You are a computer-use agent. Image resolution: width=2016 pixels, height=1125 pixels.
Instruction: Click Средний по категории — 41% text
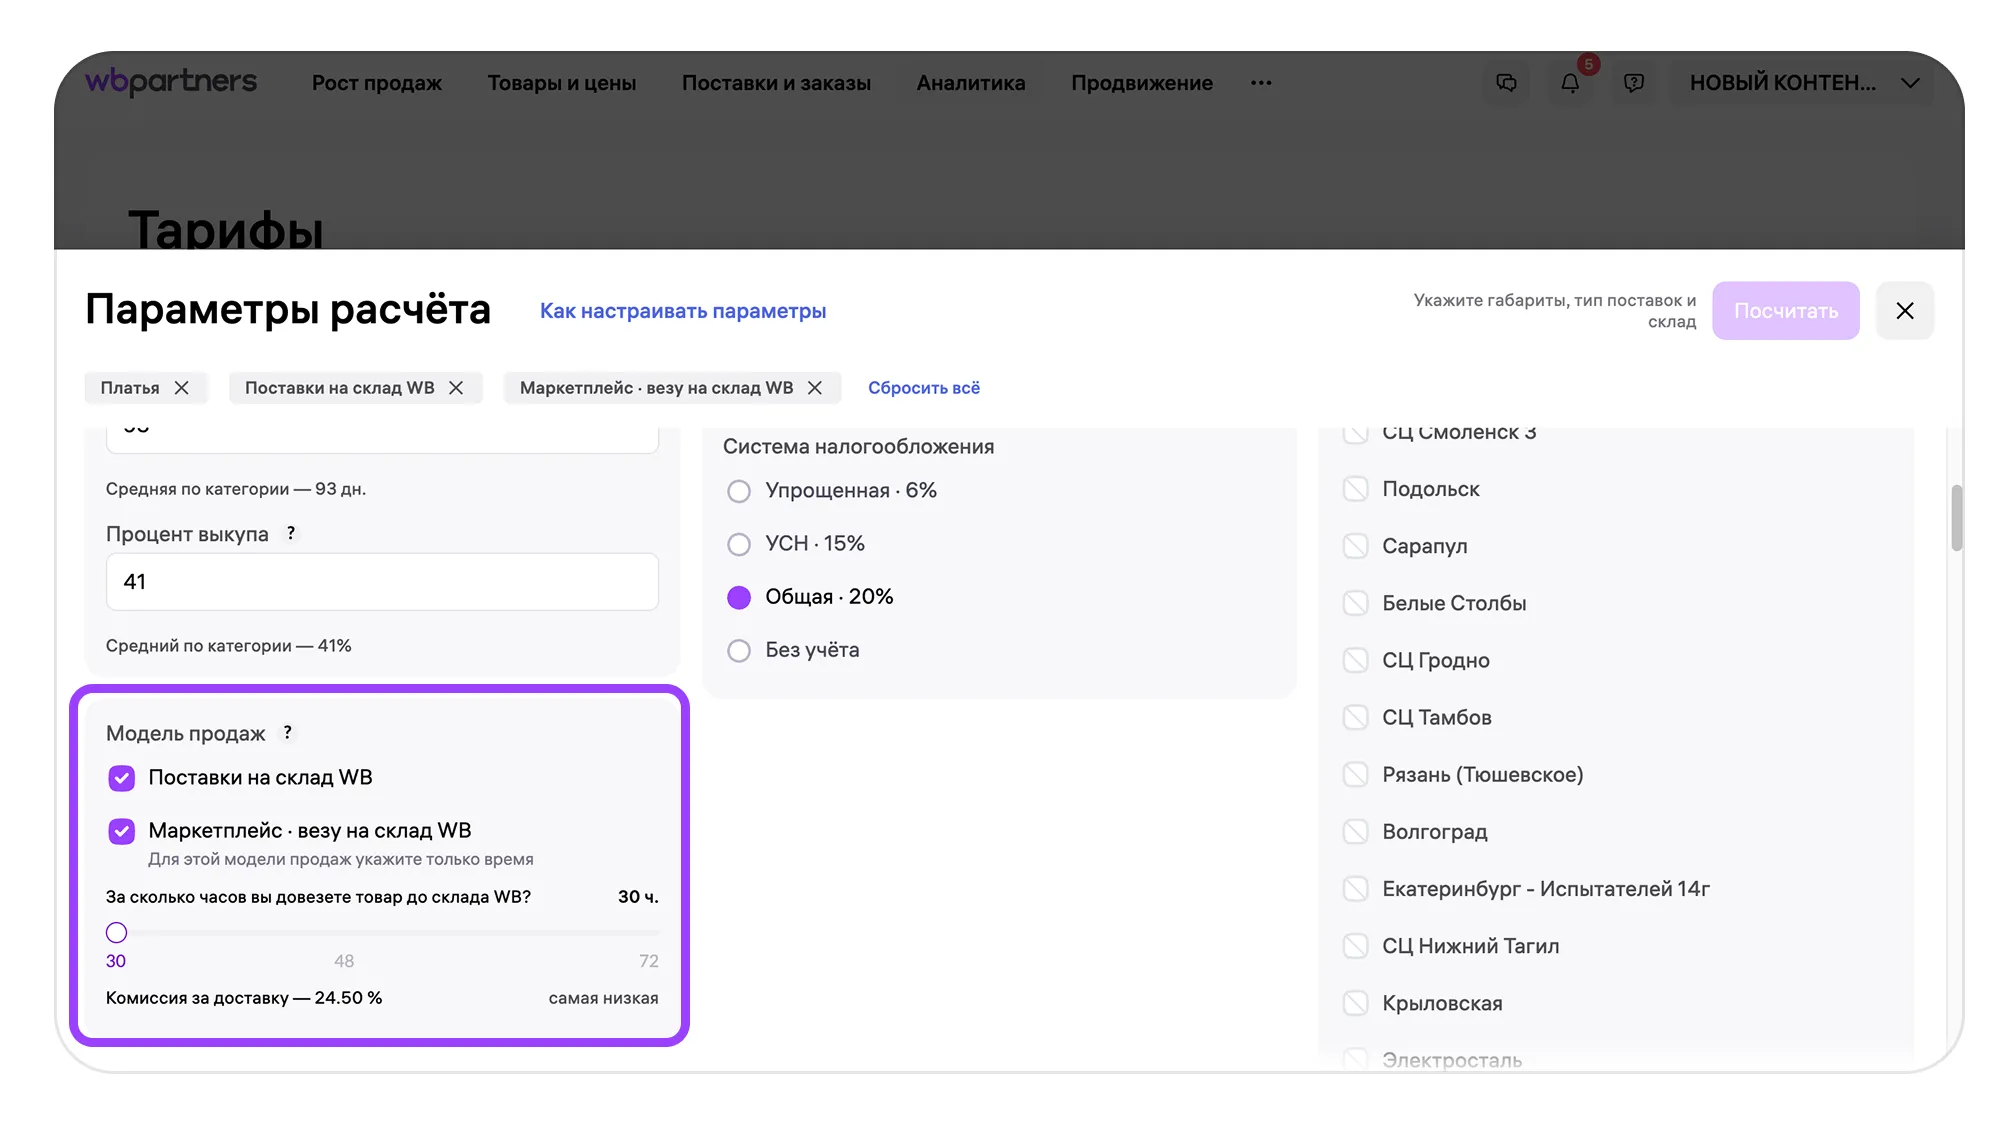pos(229,646)
